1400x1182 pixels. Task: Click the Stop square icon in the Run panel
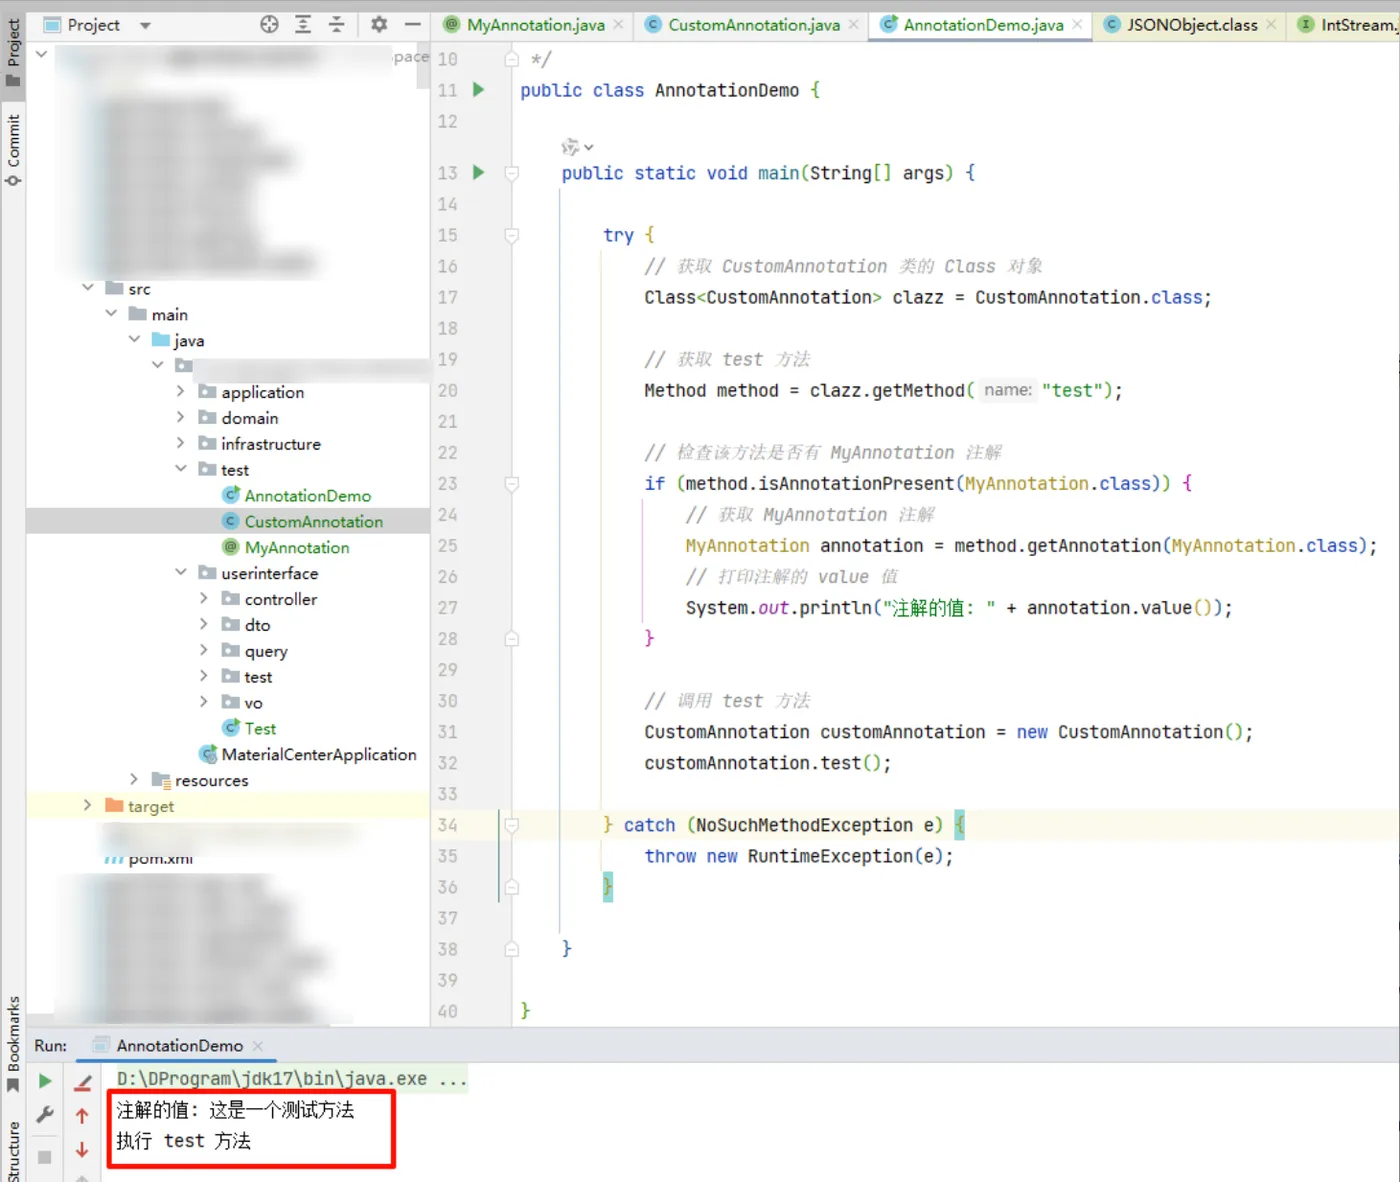45,1157
